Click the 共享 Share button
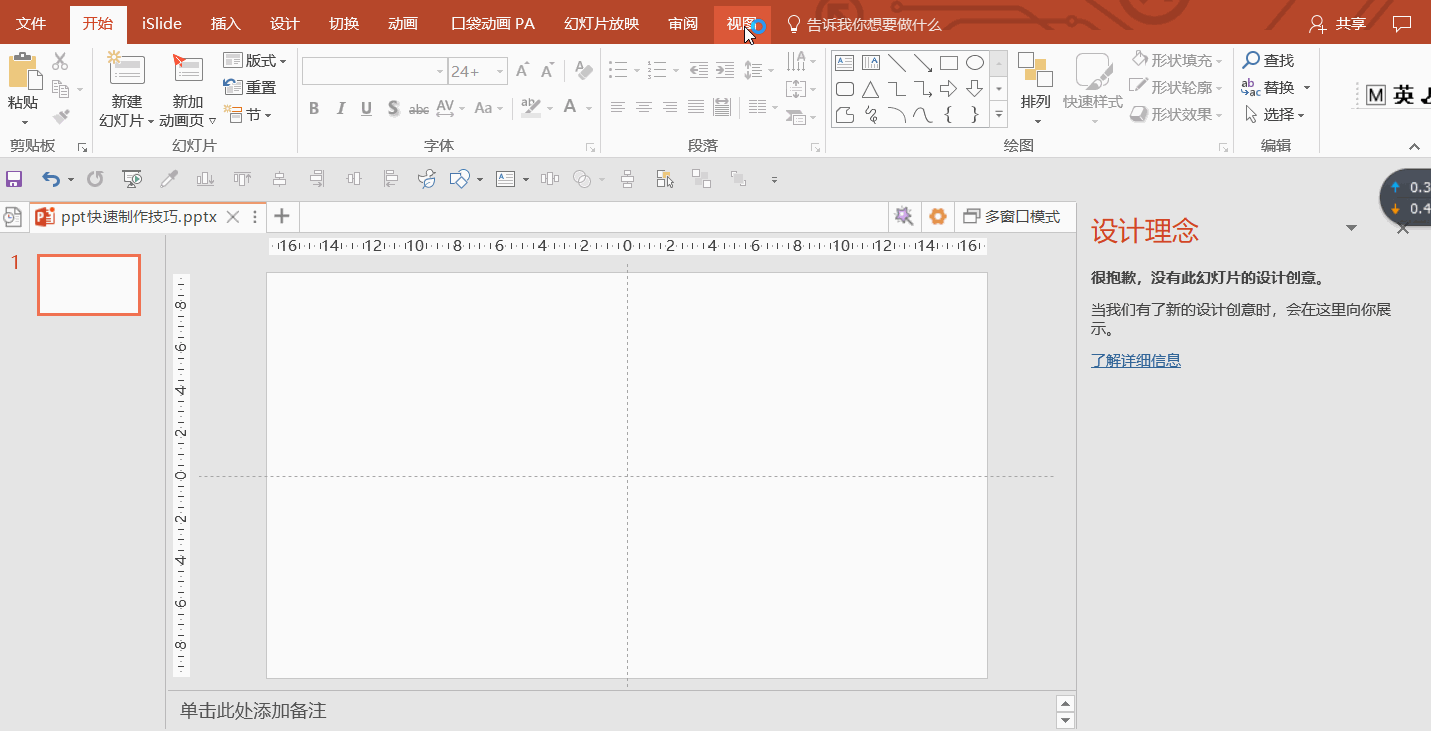Viewport: 1431px width, 731px height. point(1337,23)
